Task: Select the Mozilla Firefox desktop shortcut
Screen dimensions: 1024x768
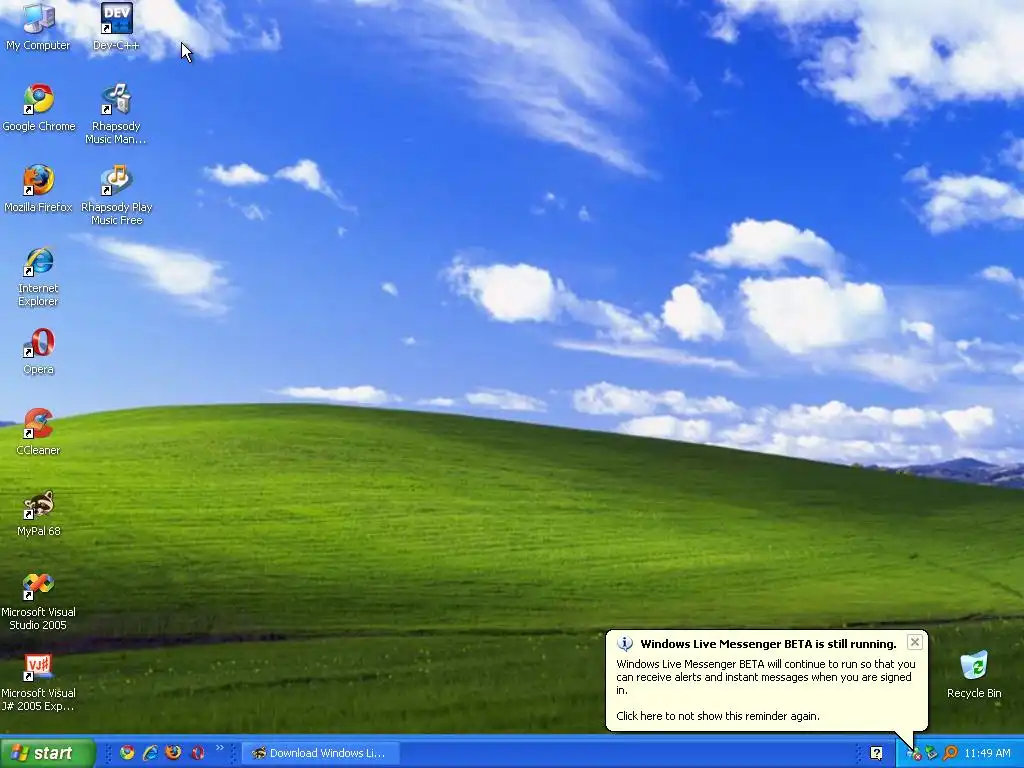Action: (39, 189)
